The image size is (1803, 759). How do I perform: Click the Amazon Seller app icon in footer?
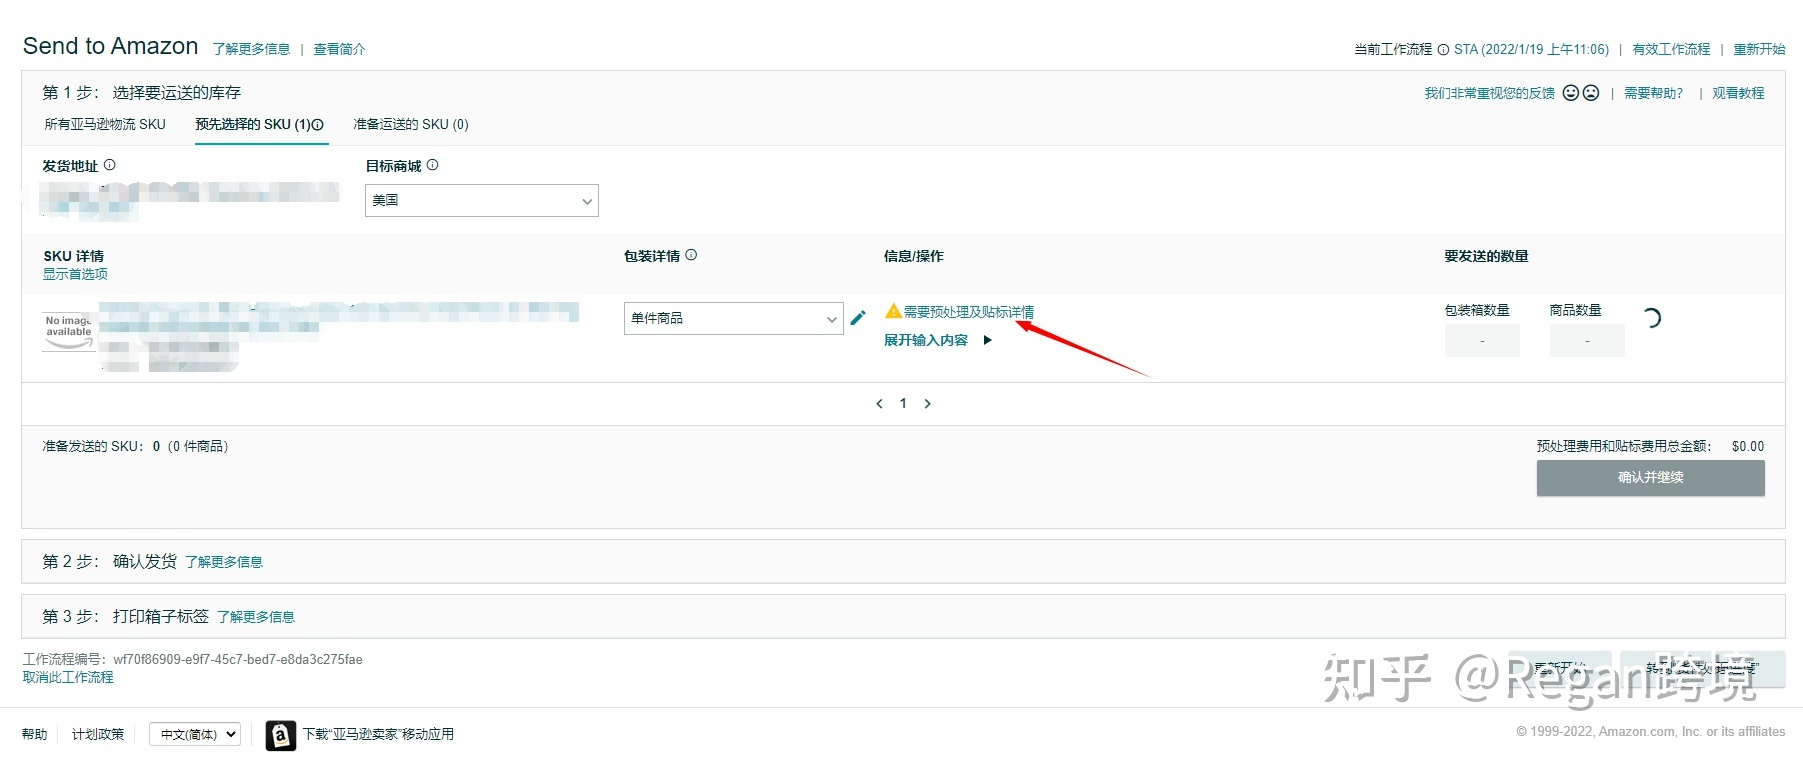pyautogui.click(x=281, y=735)
